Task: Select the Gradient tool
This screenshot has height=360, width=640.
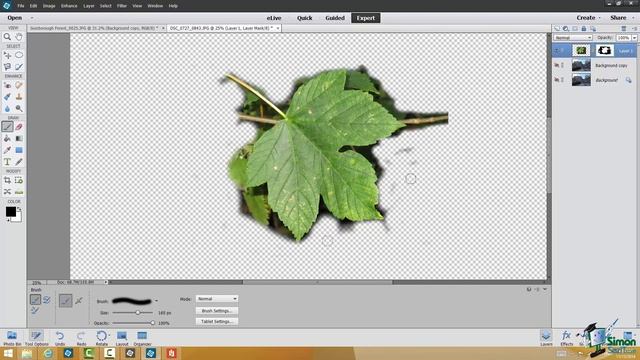Action: tap(19, 138)
